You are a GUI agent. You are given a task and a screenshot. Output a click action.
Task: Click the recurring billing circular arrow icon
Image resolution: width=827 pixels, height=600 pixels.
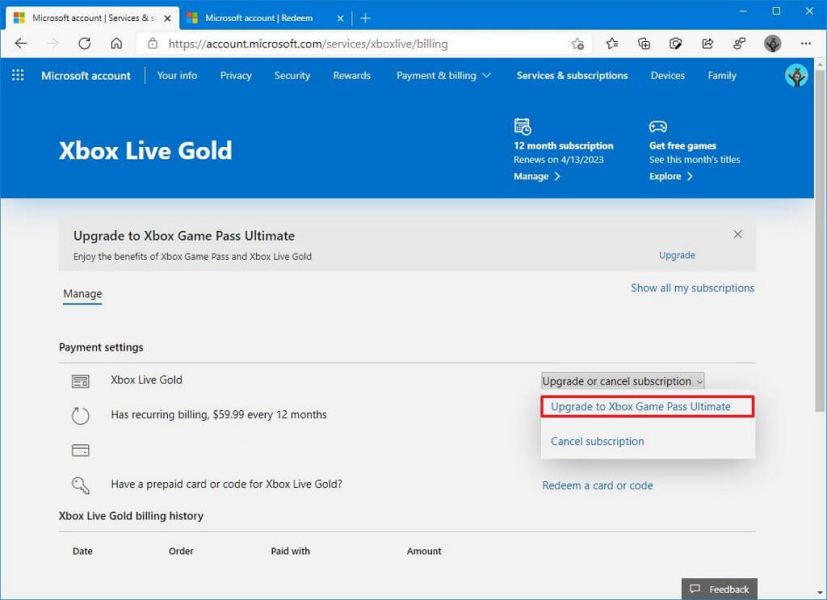(x=81, y=415)
